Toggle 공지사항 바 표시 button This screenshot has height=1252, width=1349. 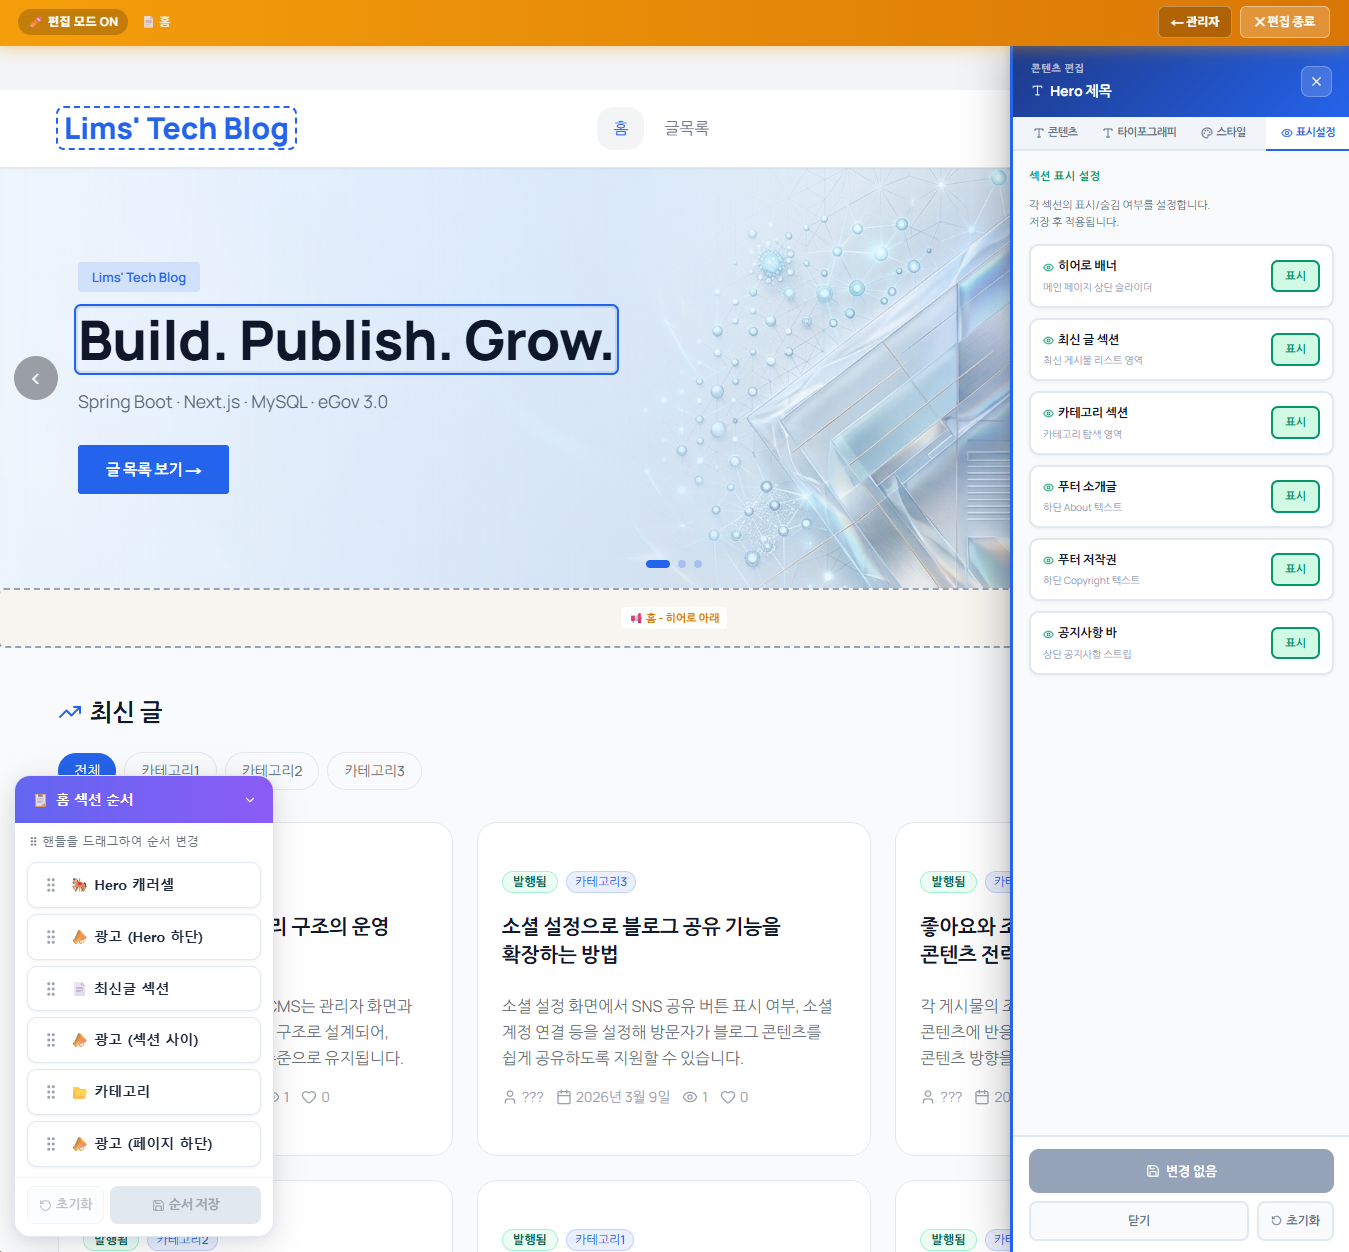tap(1295, 643)
